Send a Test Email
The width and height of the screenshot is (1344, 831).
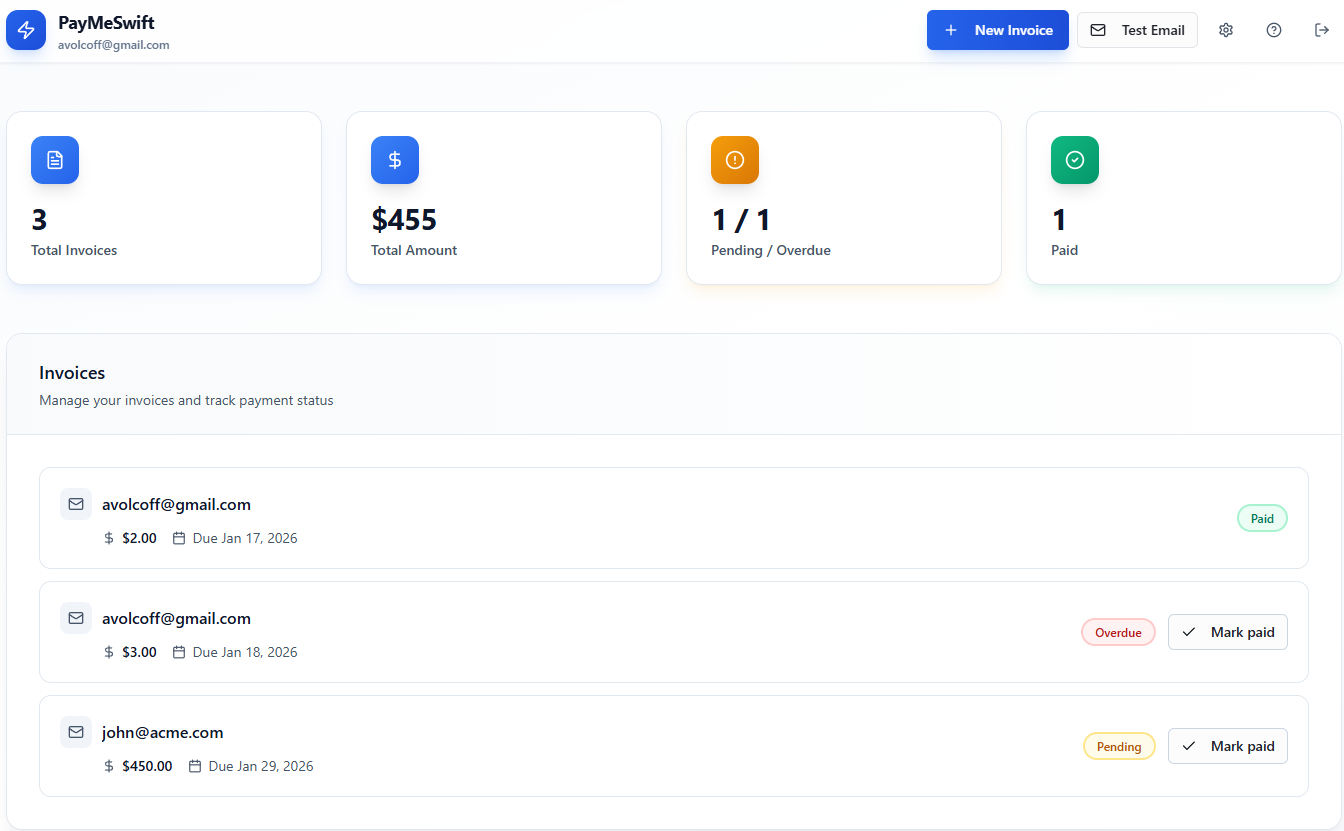pos(1137,30)
